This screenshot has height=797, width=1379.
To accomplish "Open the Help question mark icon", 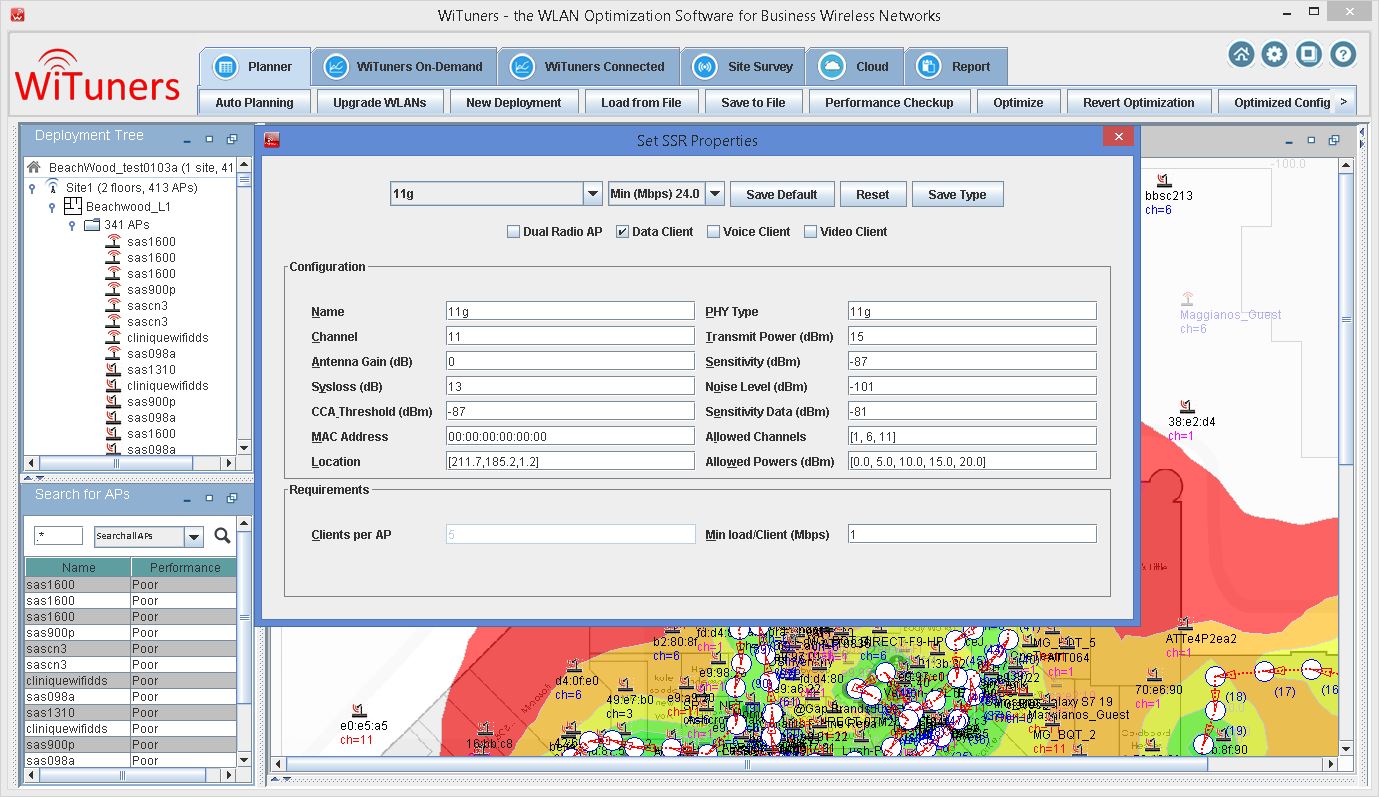I will (x=1343, y=55).
